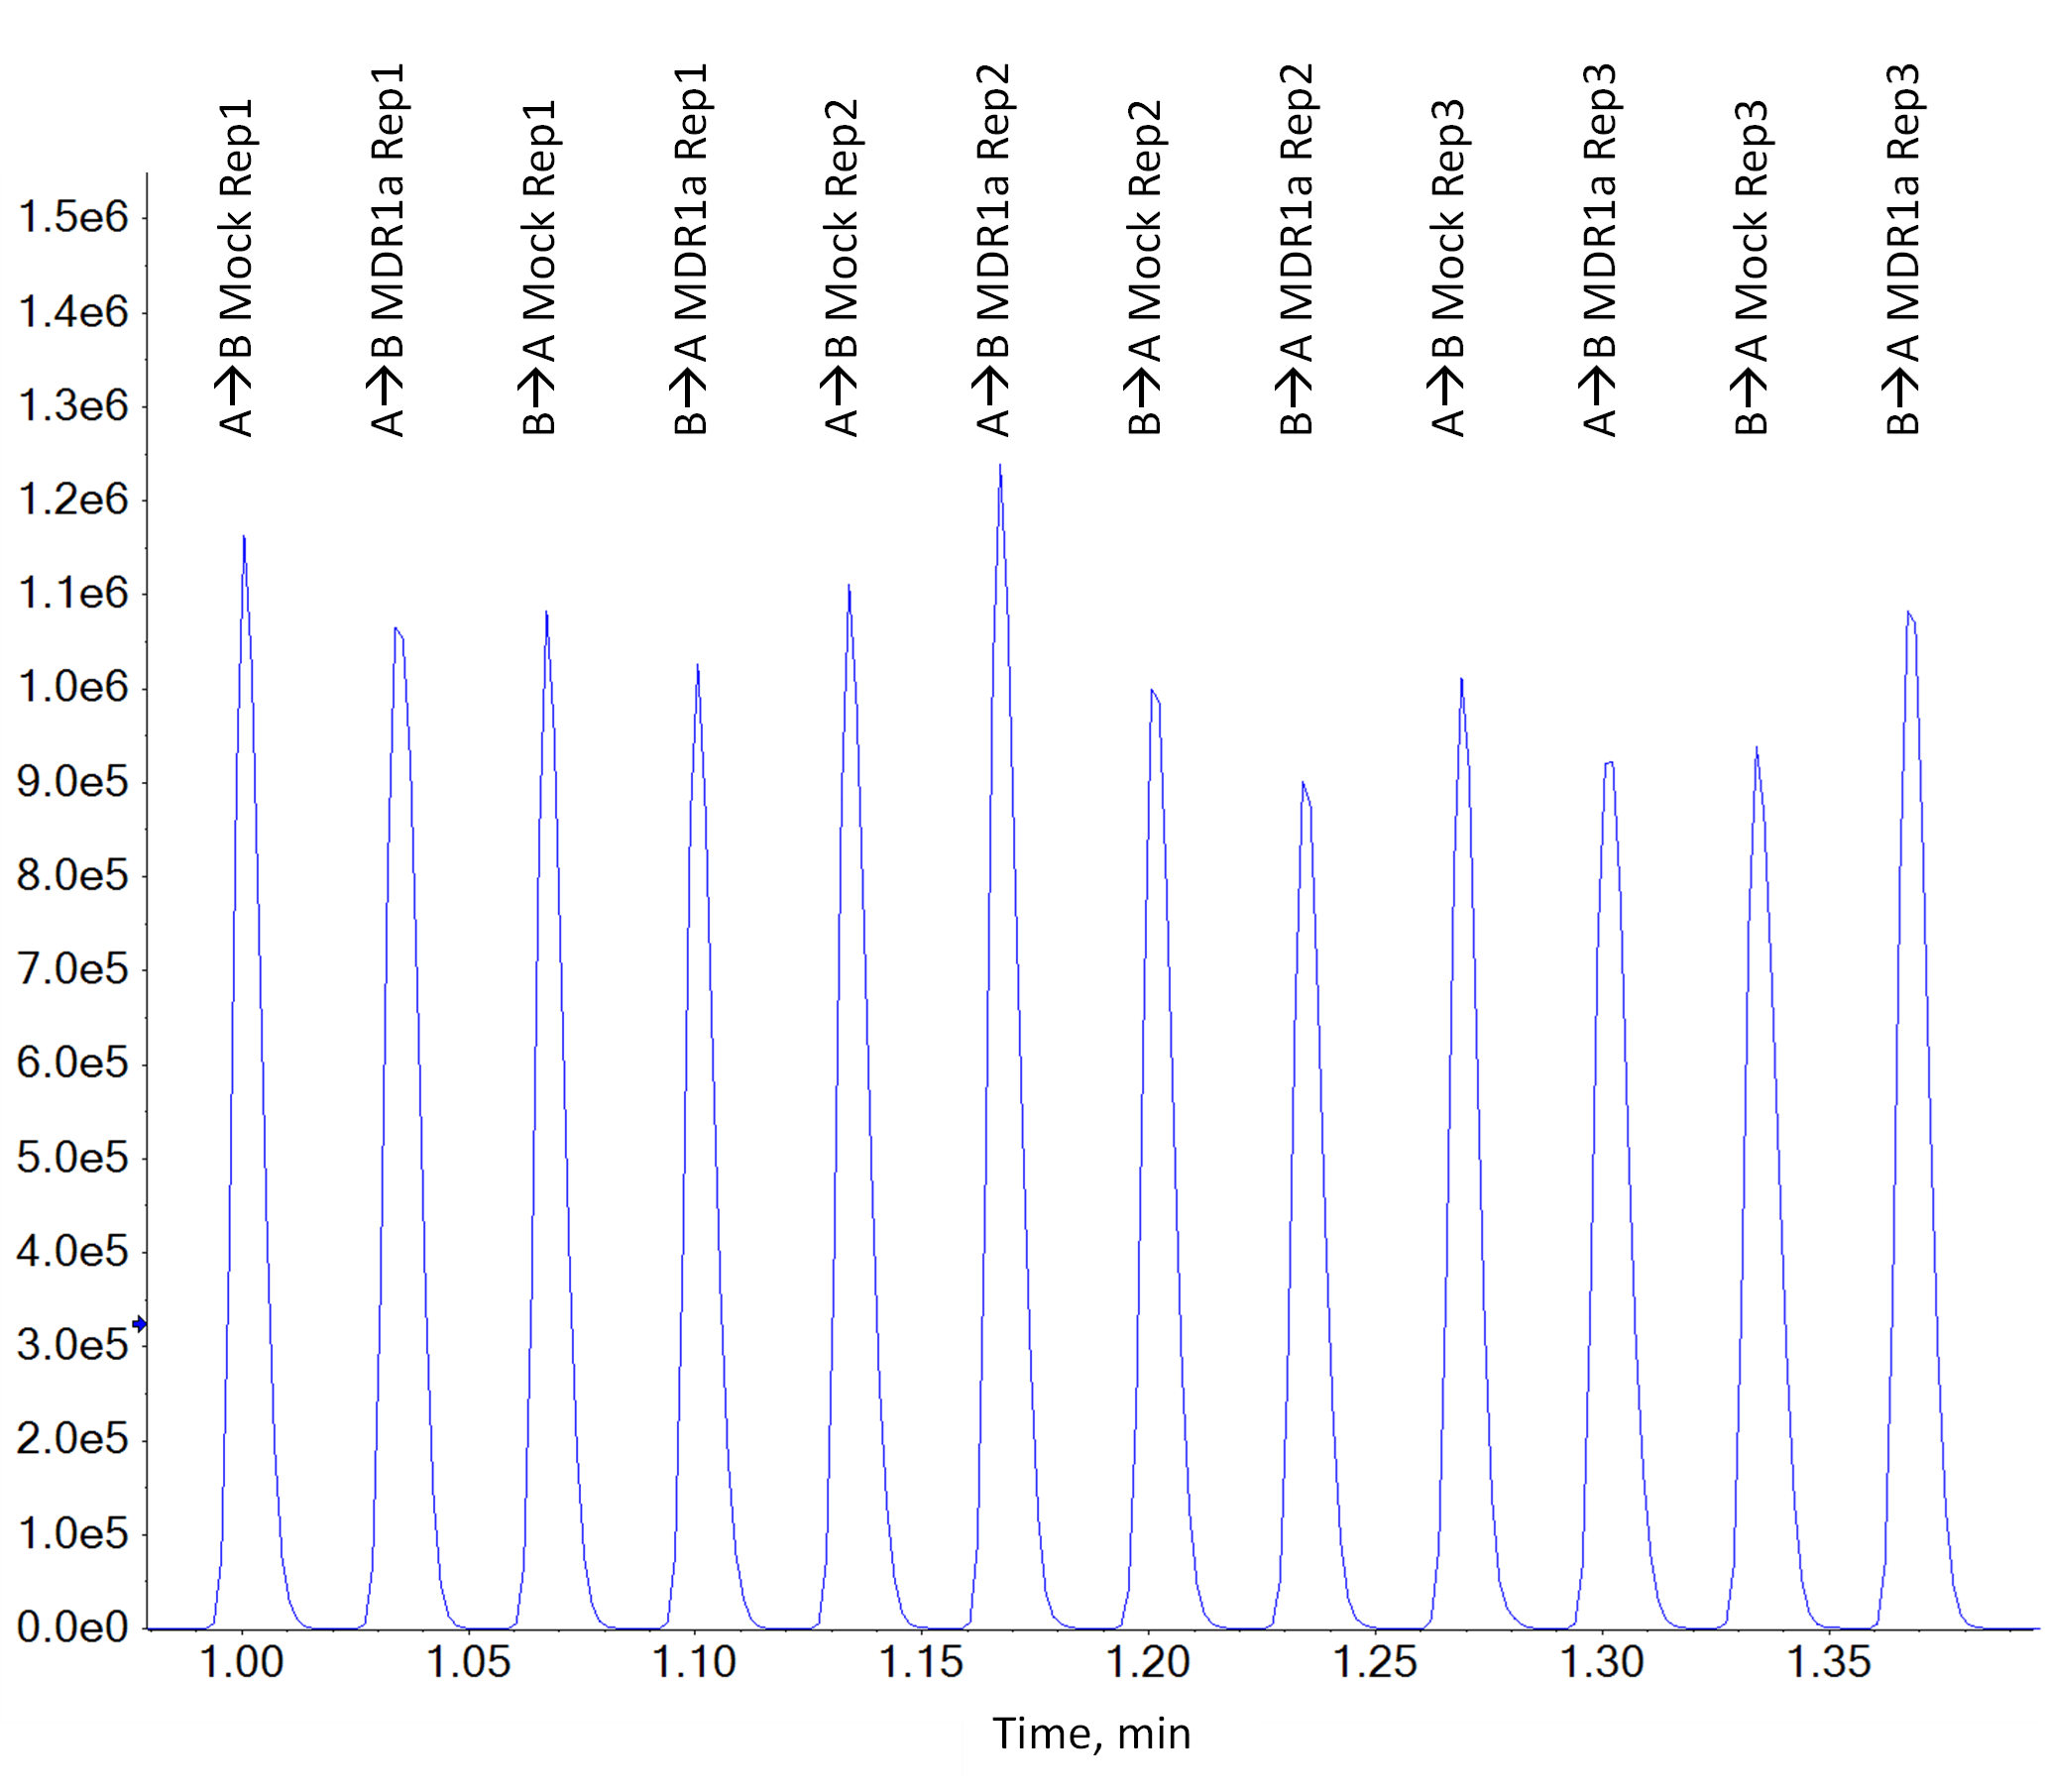Select the 'A→B MDR1a Rep3' peak label
The height and width of the screenshot is (1792, 2045).
(x=1600, y=250)
